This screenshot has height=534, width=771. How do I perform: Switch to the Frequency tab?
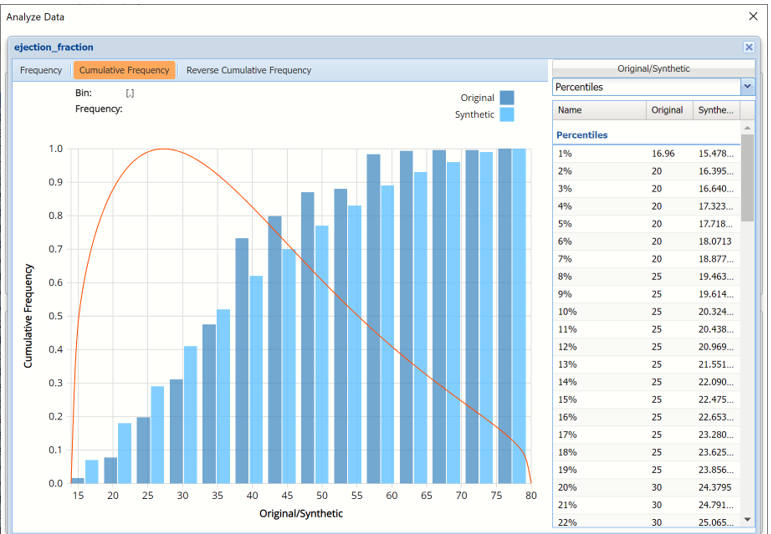41,70
